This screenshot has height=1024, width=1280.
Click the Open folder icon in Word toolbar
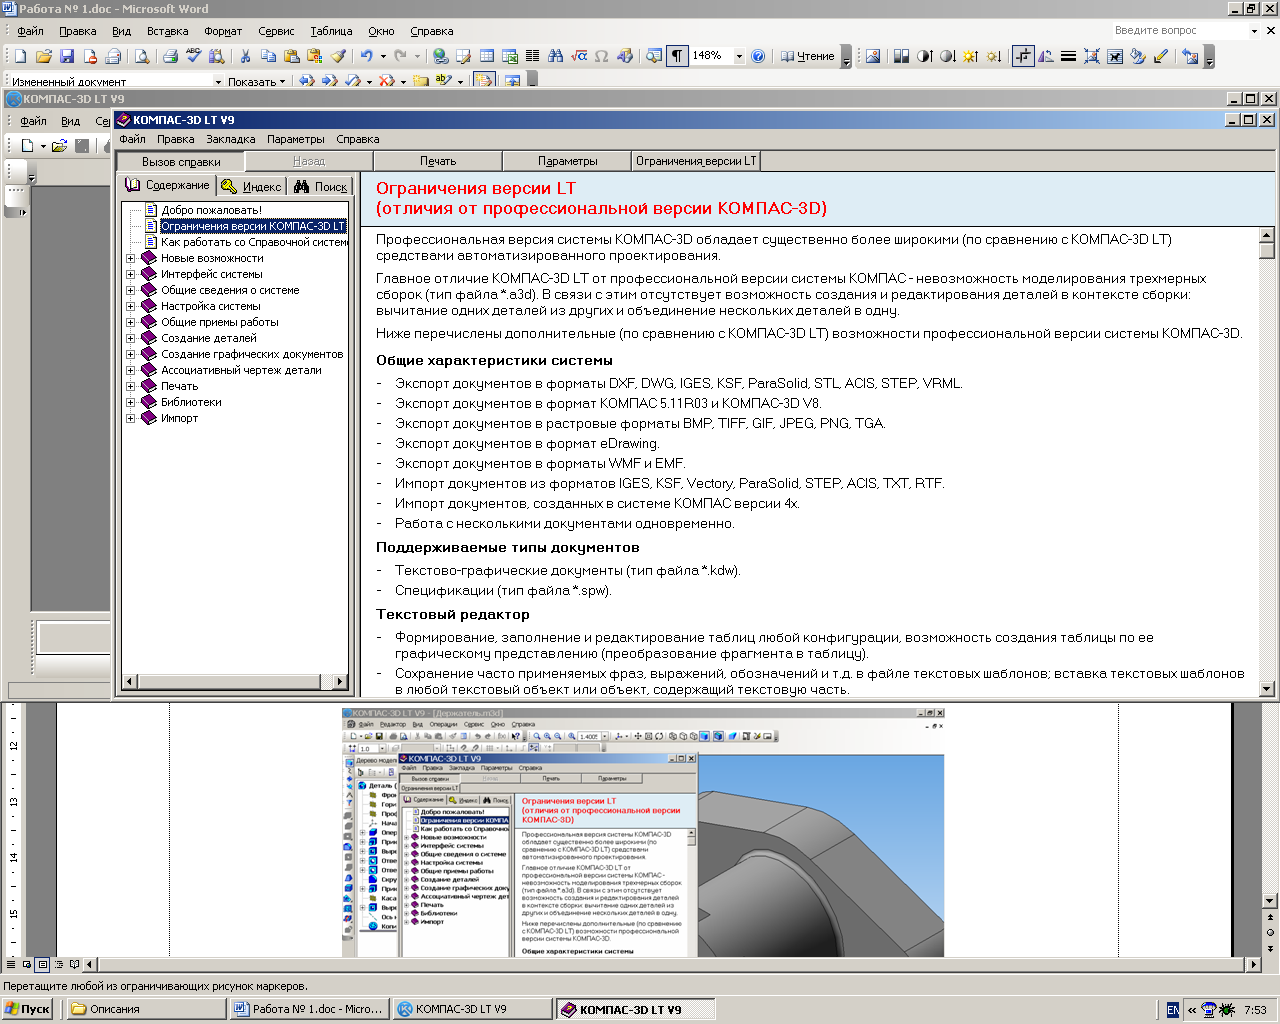(43, 56)
